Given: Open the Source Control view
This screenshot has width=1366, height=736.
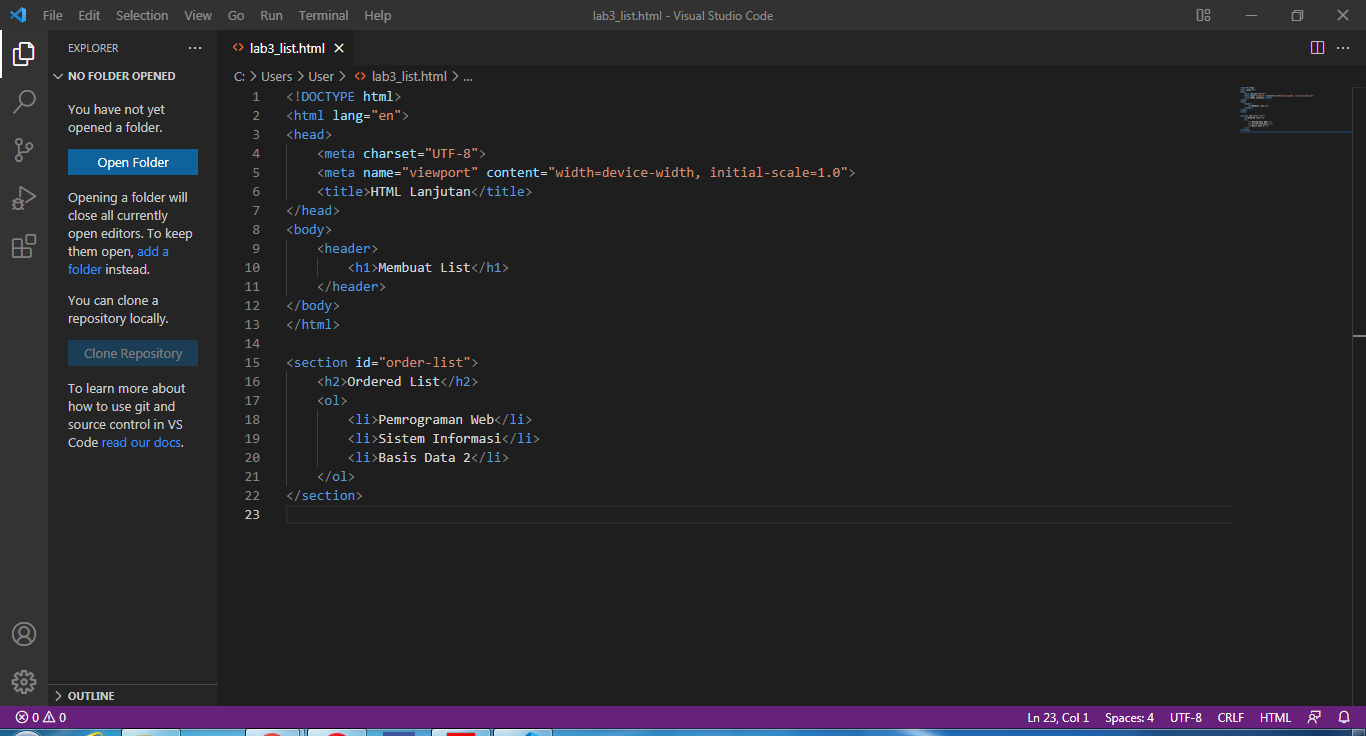Looking at the screenshot, I should (24, 149).
